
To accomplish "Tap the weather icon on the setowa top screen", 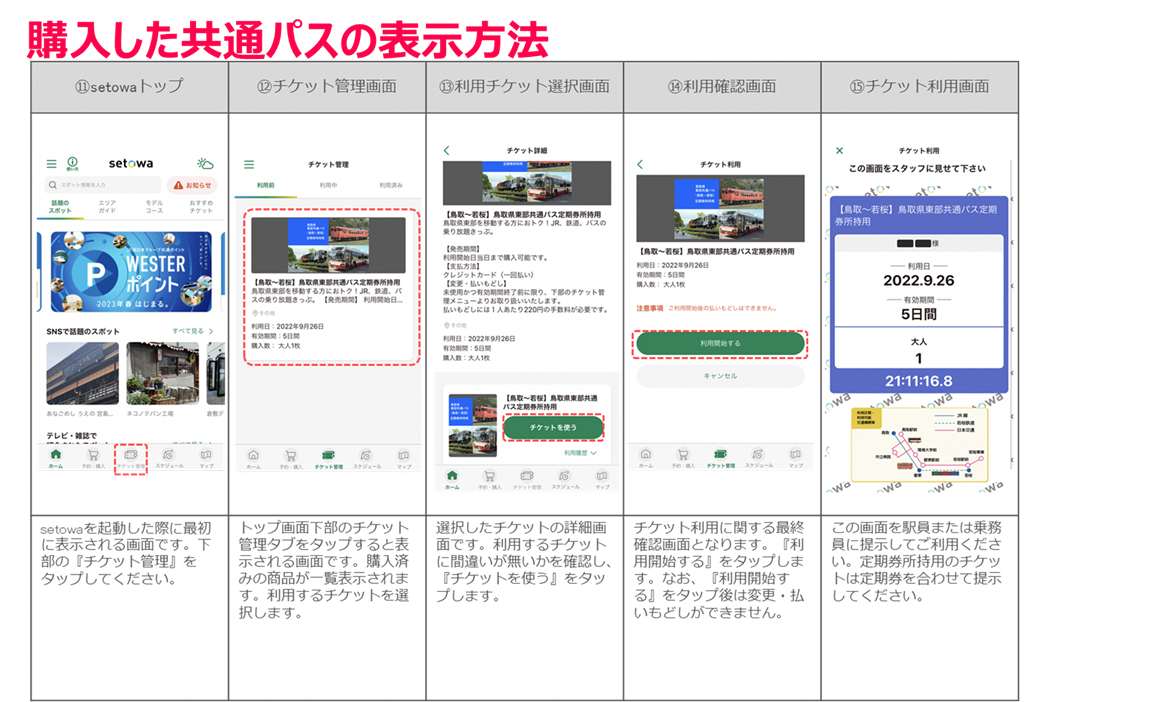I will point(205,163).
